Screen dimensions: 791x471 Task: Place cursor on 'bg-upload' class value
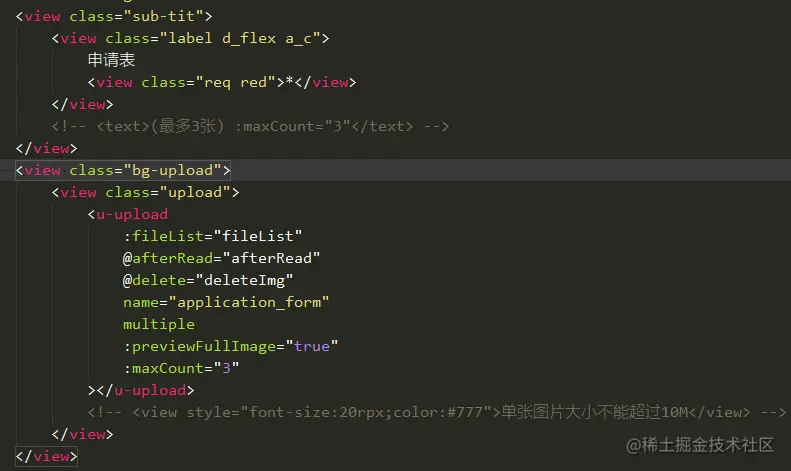(x=172, y=170)
